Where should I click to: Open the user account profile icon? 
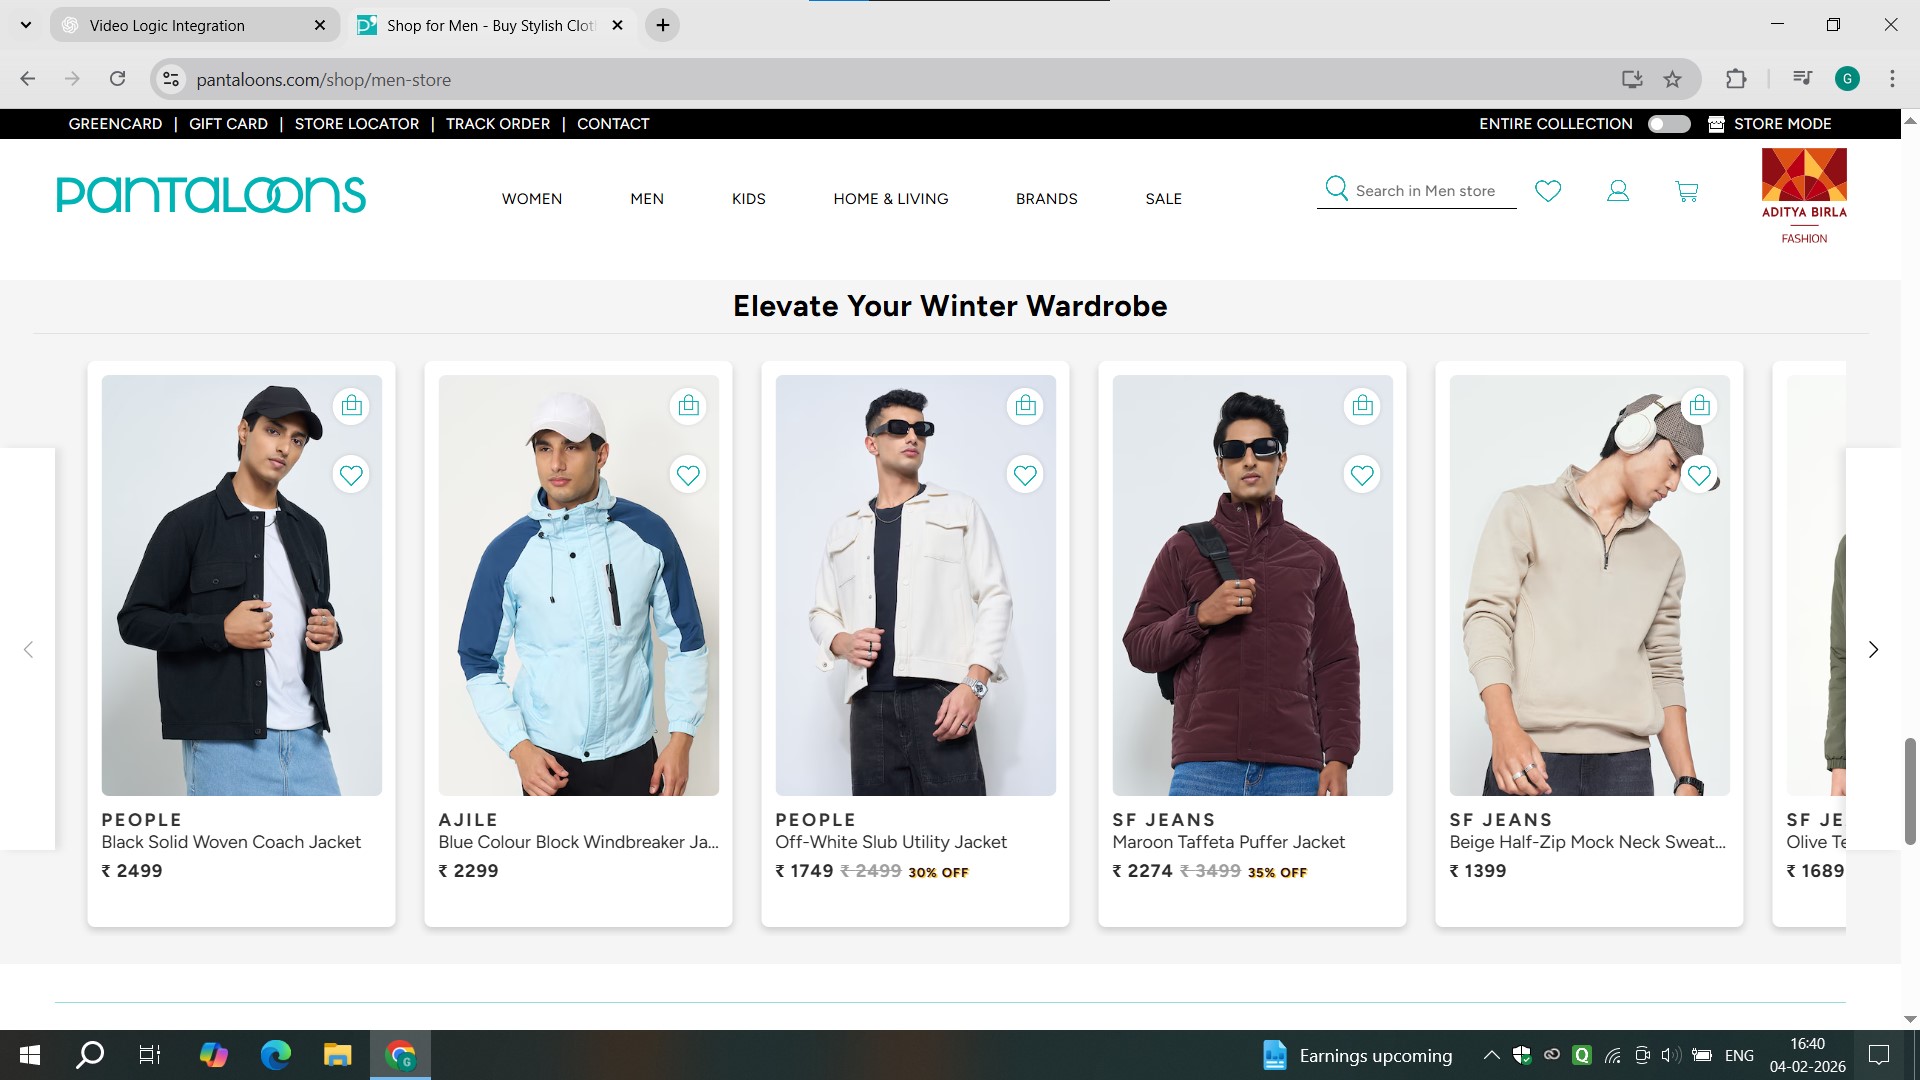click(1618, 191)
